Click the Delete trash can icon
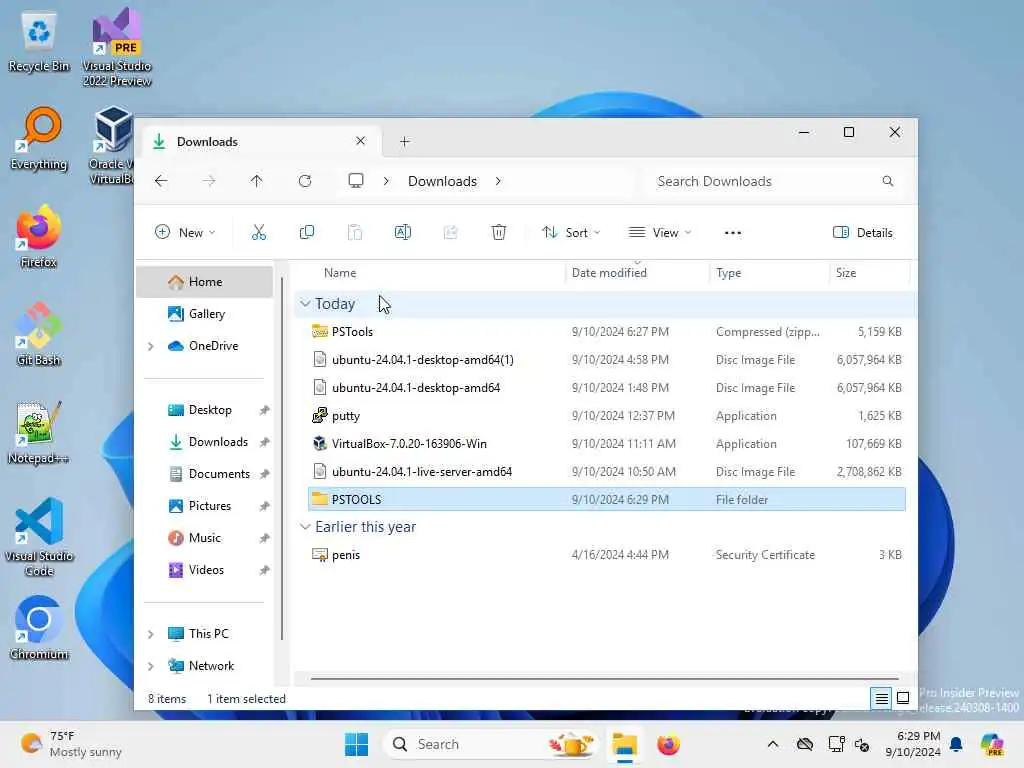This screenshot has width=1024, height=768. click(x=499, y=232)
